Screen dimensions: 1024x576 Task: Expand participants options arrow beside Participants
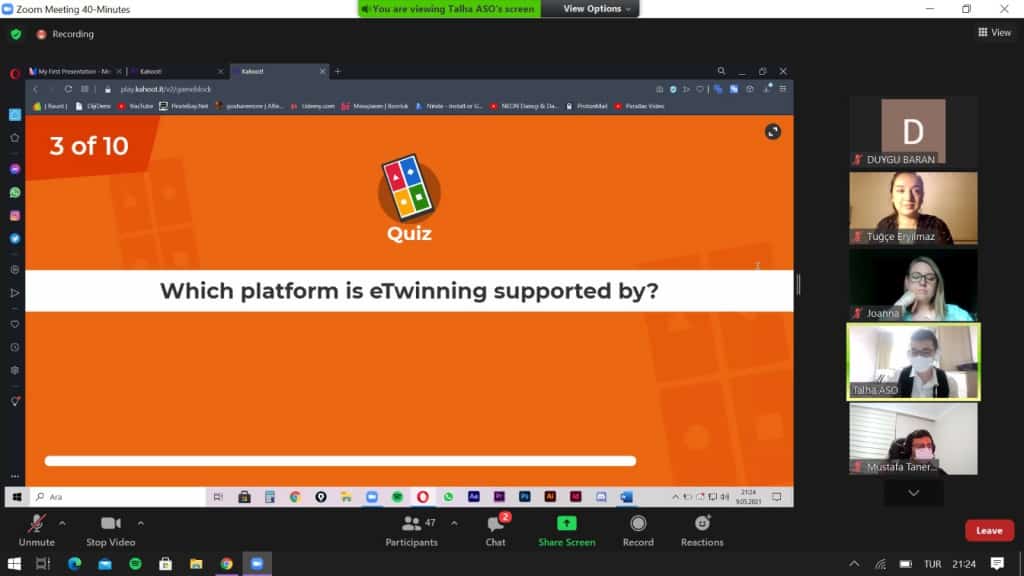tap(454, 523)
